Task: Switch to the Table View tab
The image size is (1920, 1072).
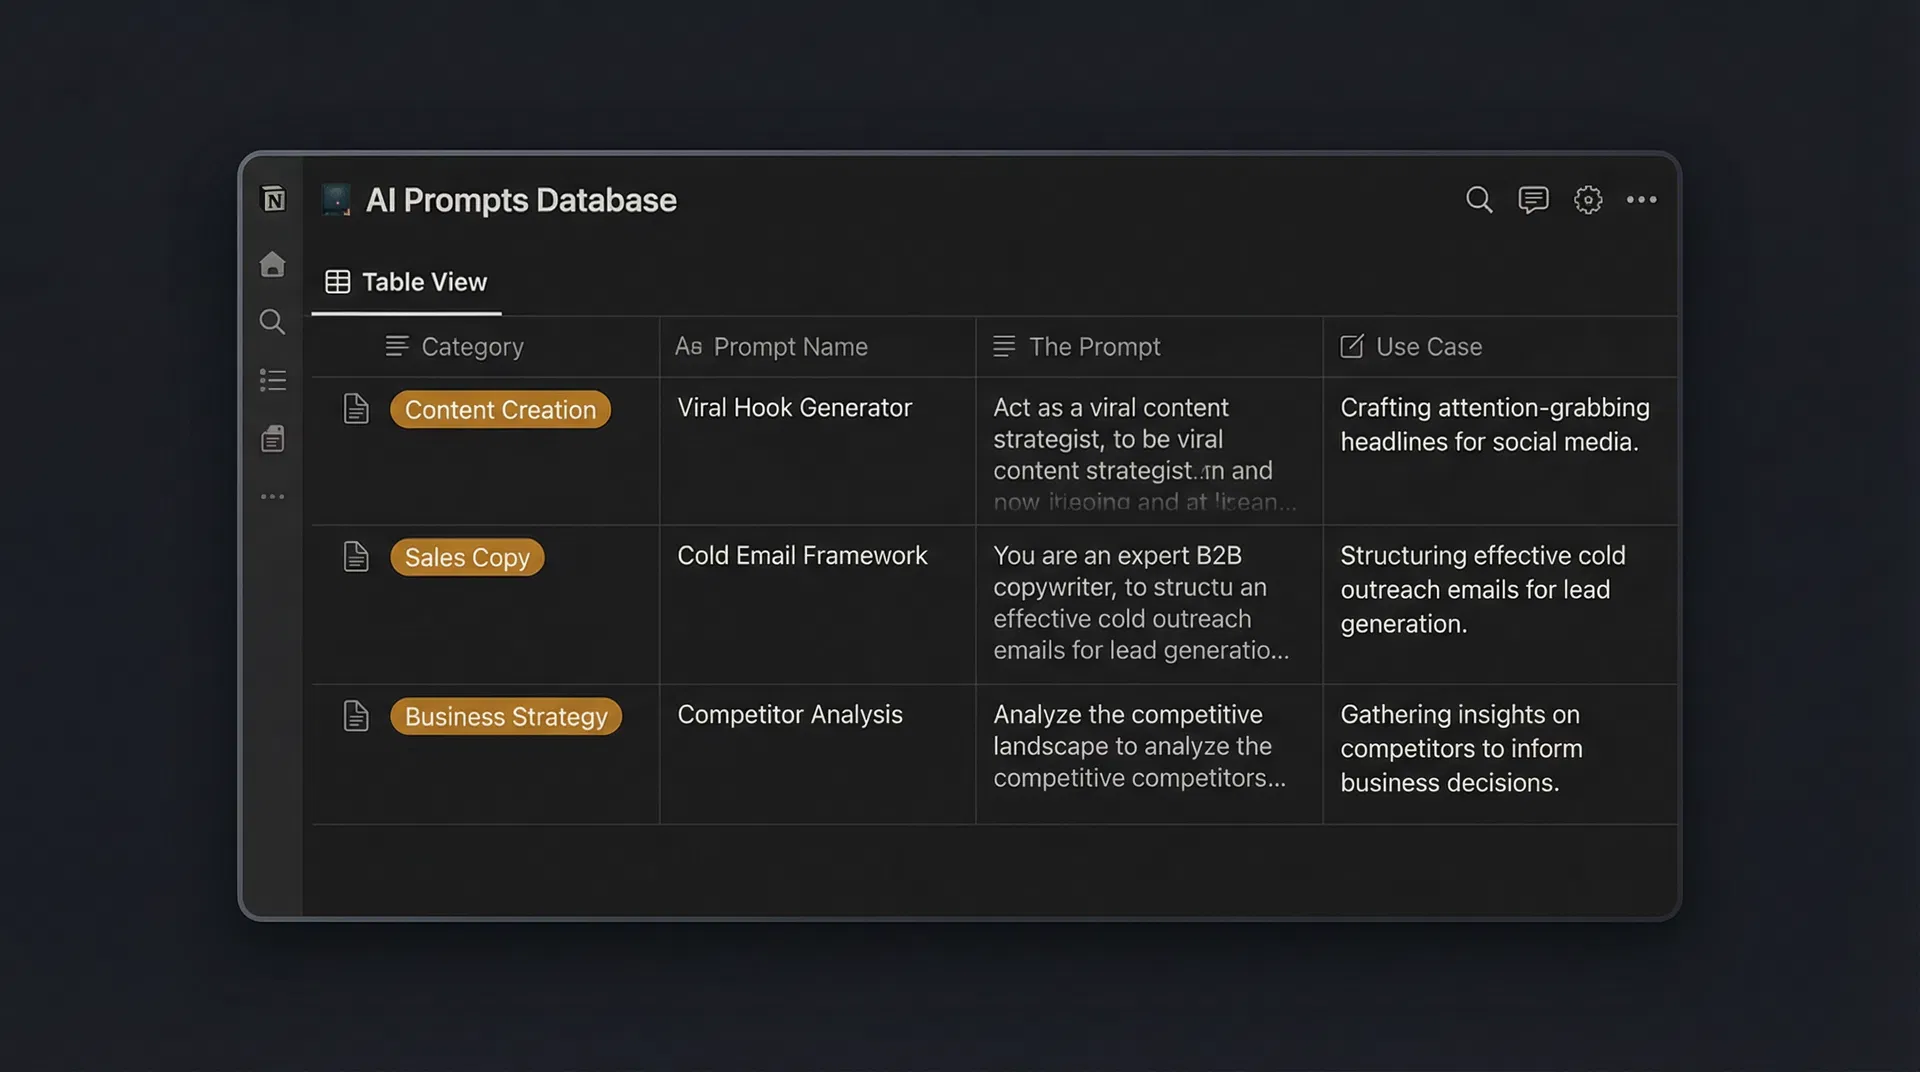Action: [x=405, y=282]
